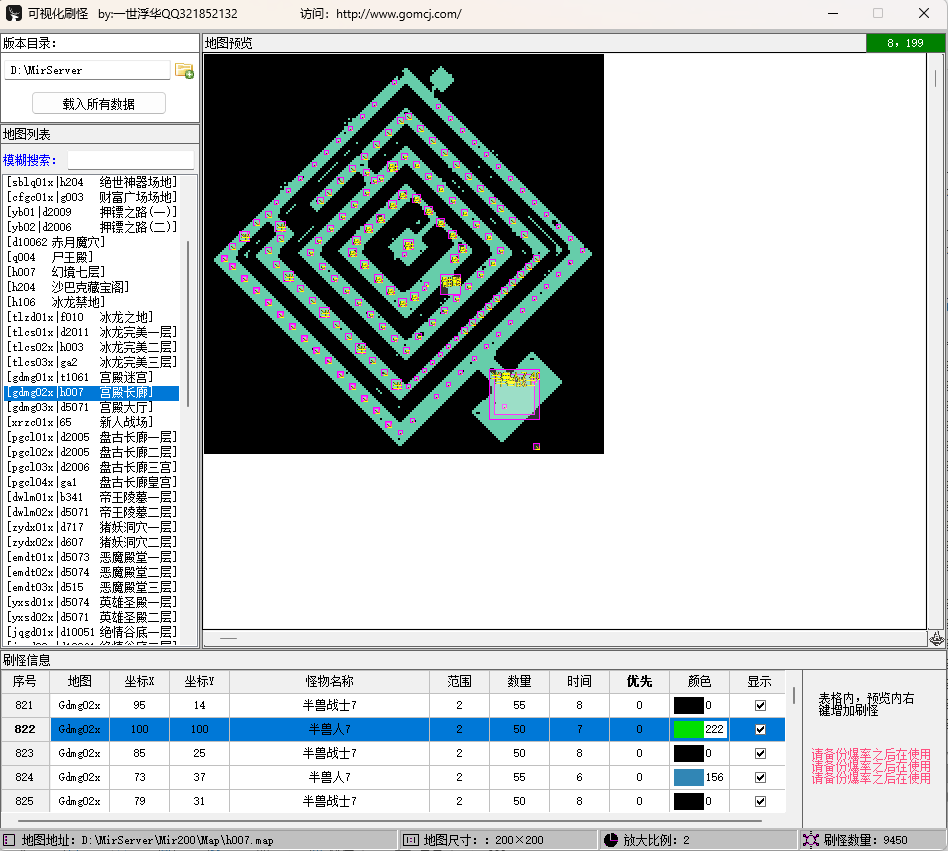Click the 地图尺寸 icon in status bar
Image resolution: width=948 pixels, height=851 pixels.
pyautogui.click(x=410, y=840)
